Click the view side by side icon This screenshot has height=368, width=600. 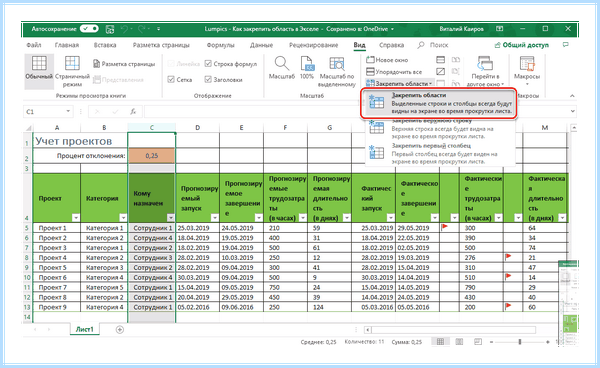(455, 60)
